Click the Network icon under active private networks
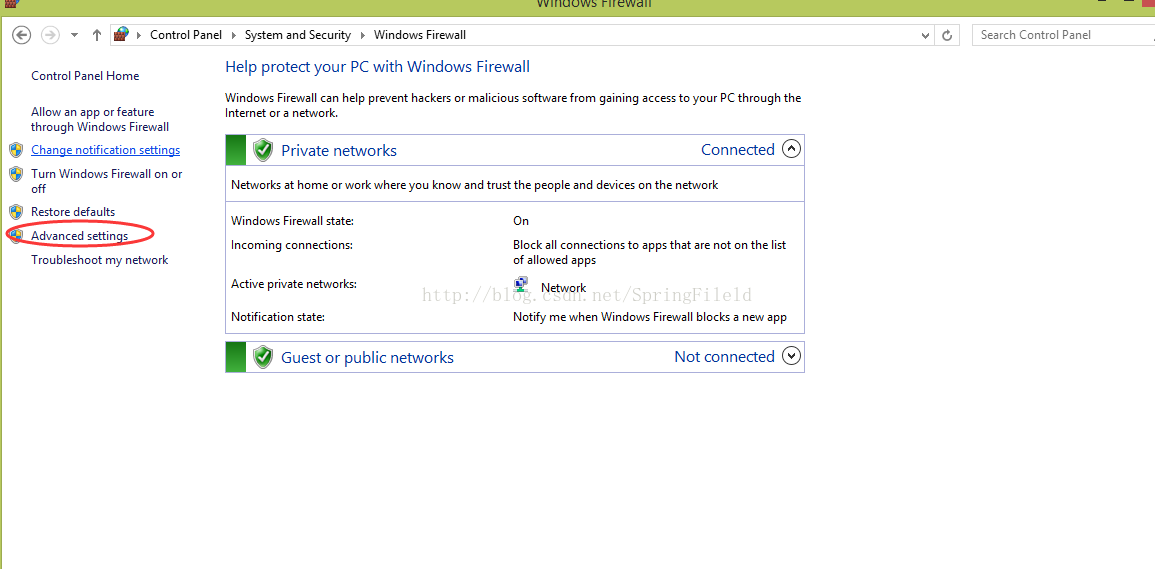Screen dimensions: 1155x569 click(x=522, y=286)
